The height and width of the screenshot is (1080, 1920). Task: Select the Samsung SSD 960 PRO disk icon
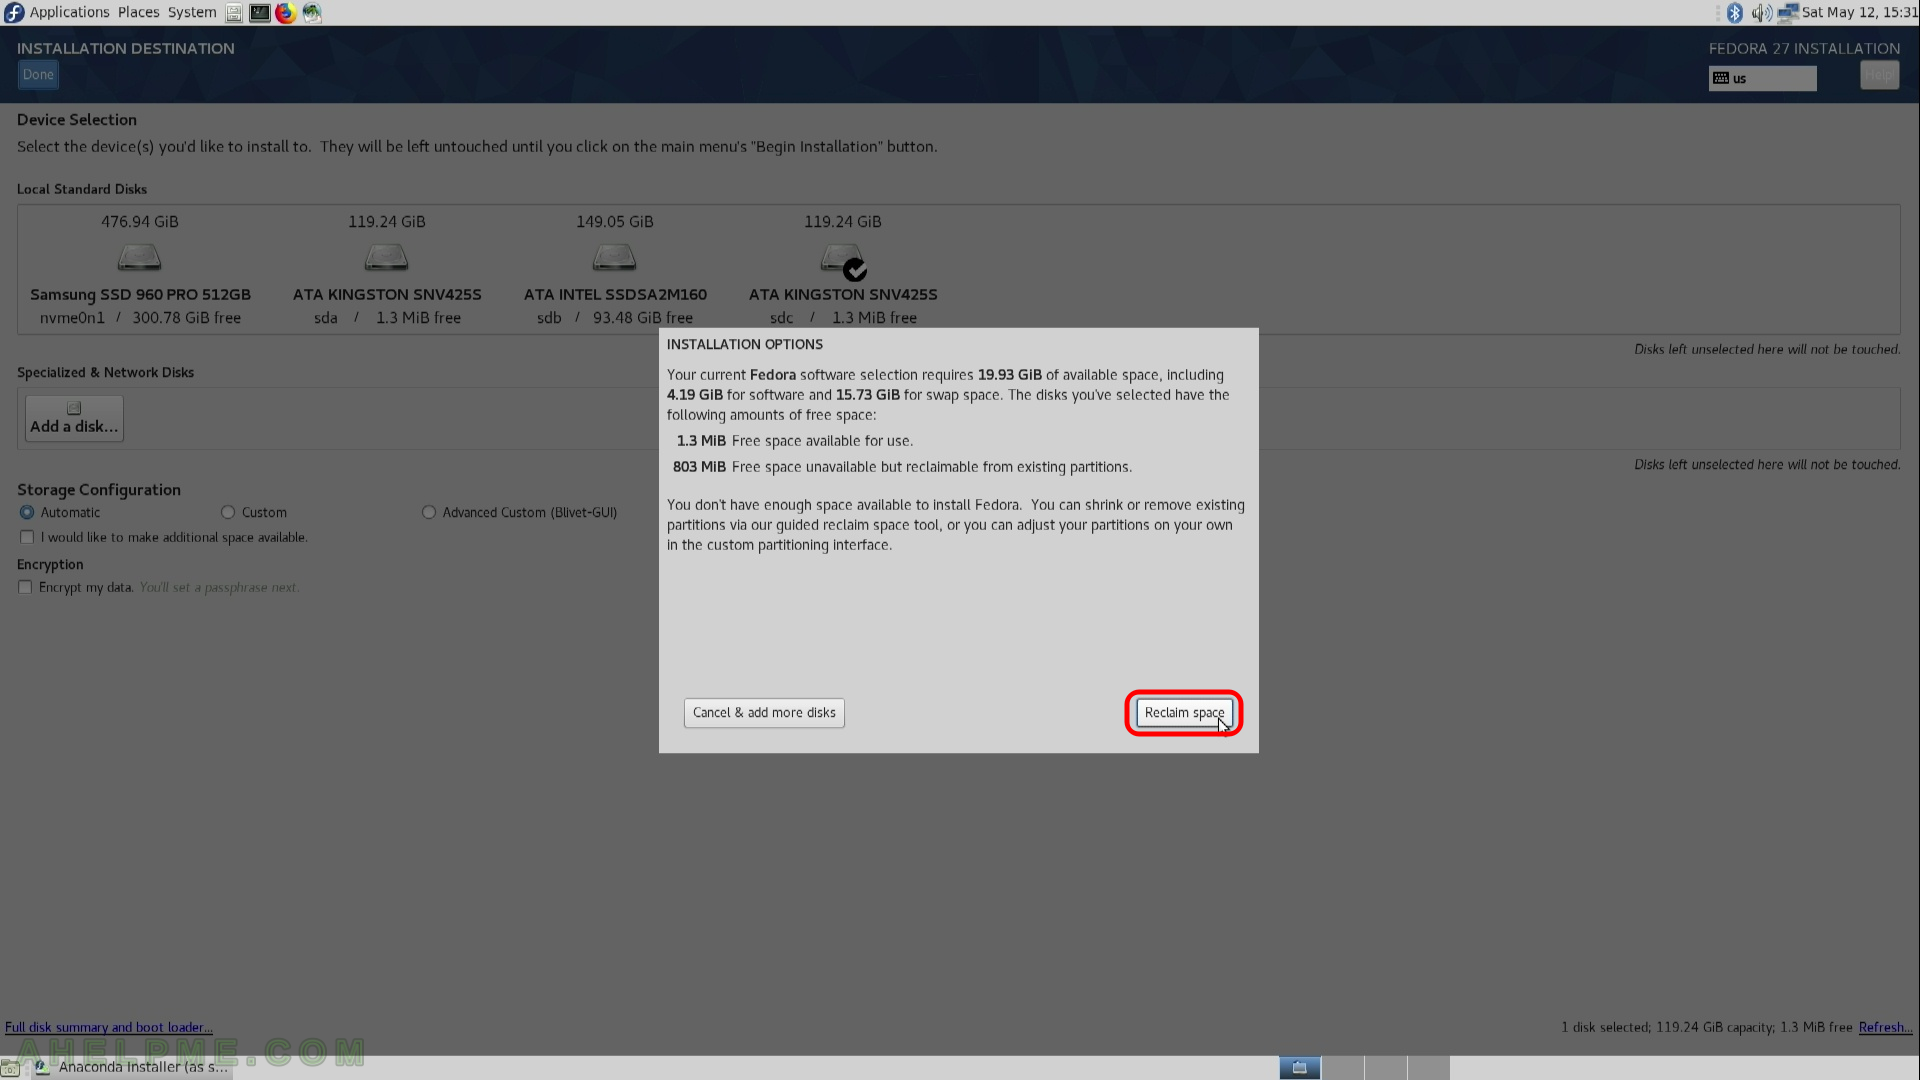click(x=139, y=258)
